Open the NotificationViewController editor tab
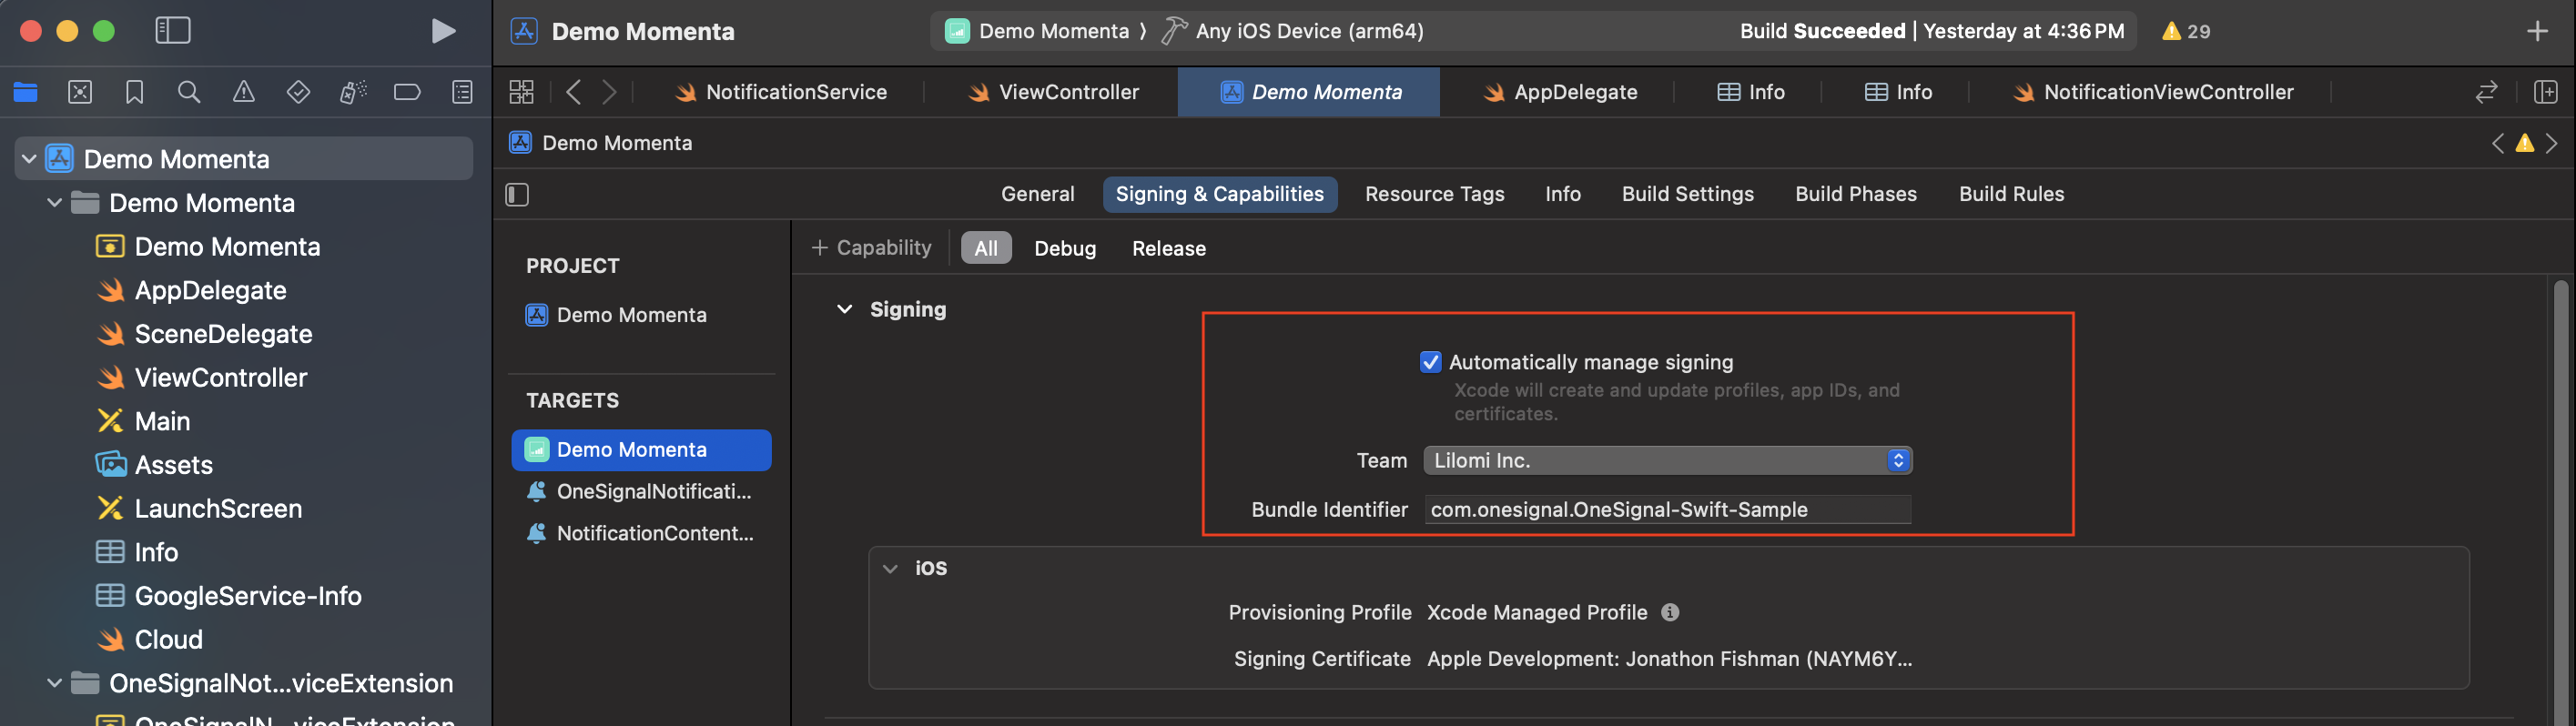 (x=2167, y=92)
